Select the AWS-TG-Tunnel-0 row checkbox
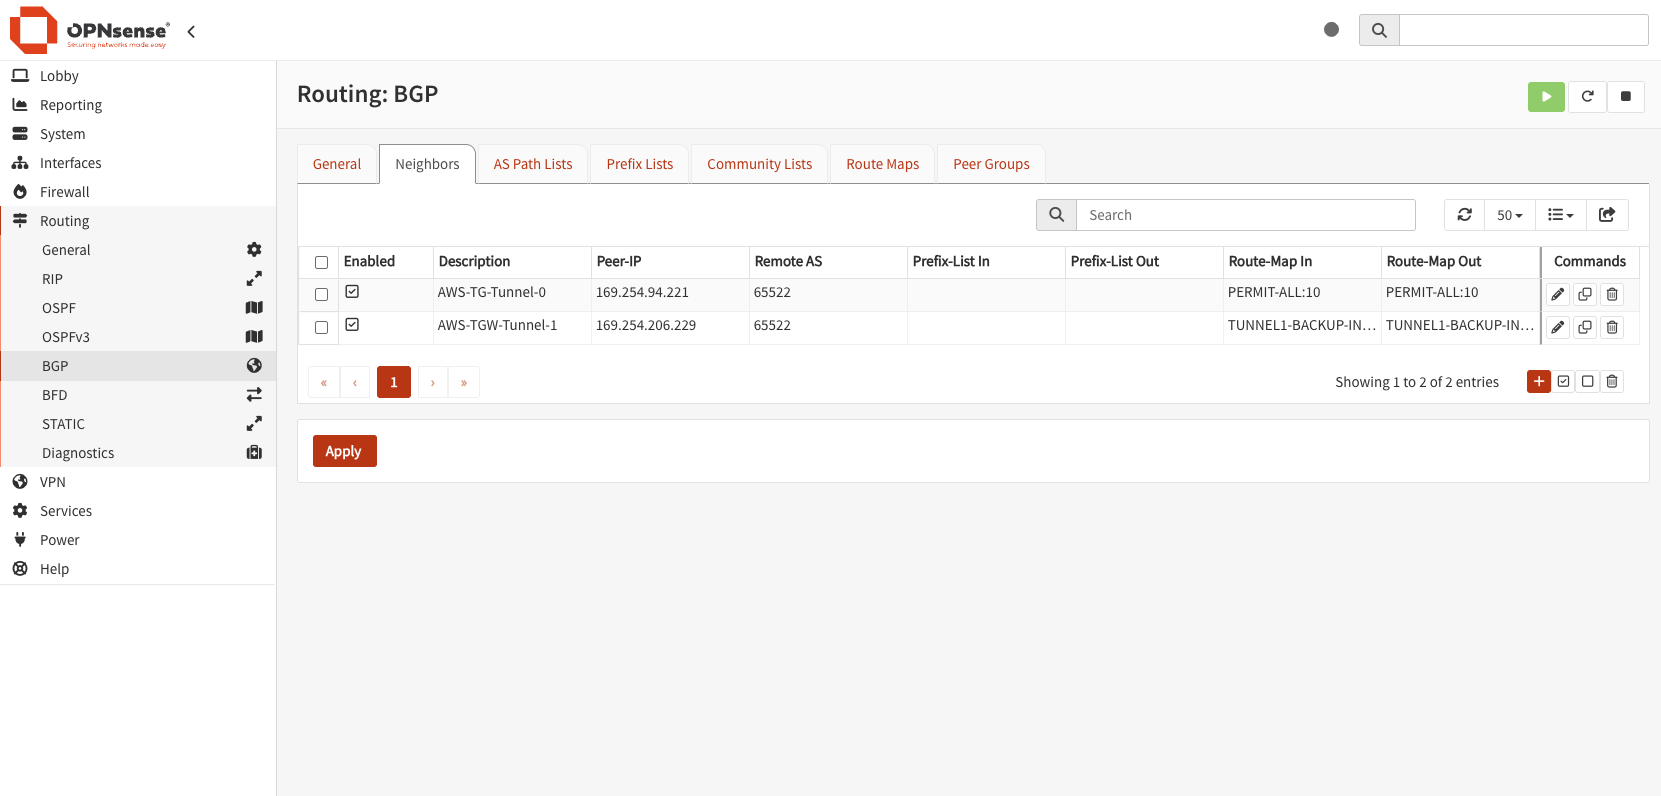1661x796 pixels. (321, 294)
